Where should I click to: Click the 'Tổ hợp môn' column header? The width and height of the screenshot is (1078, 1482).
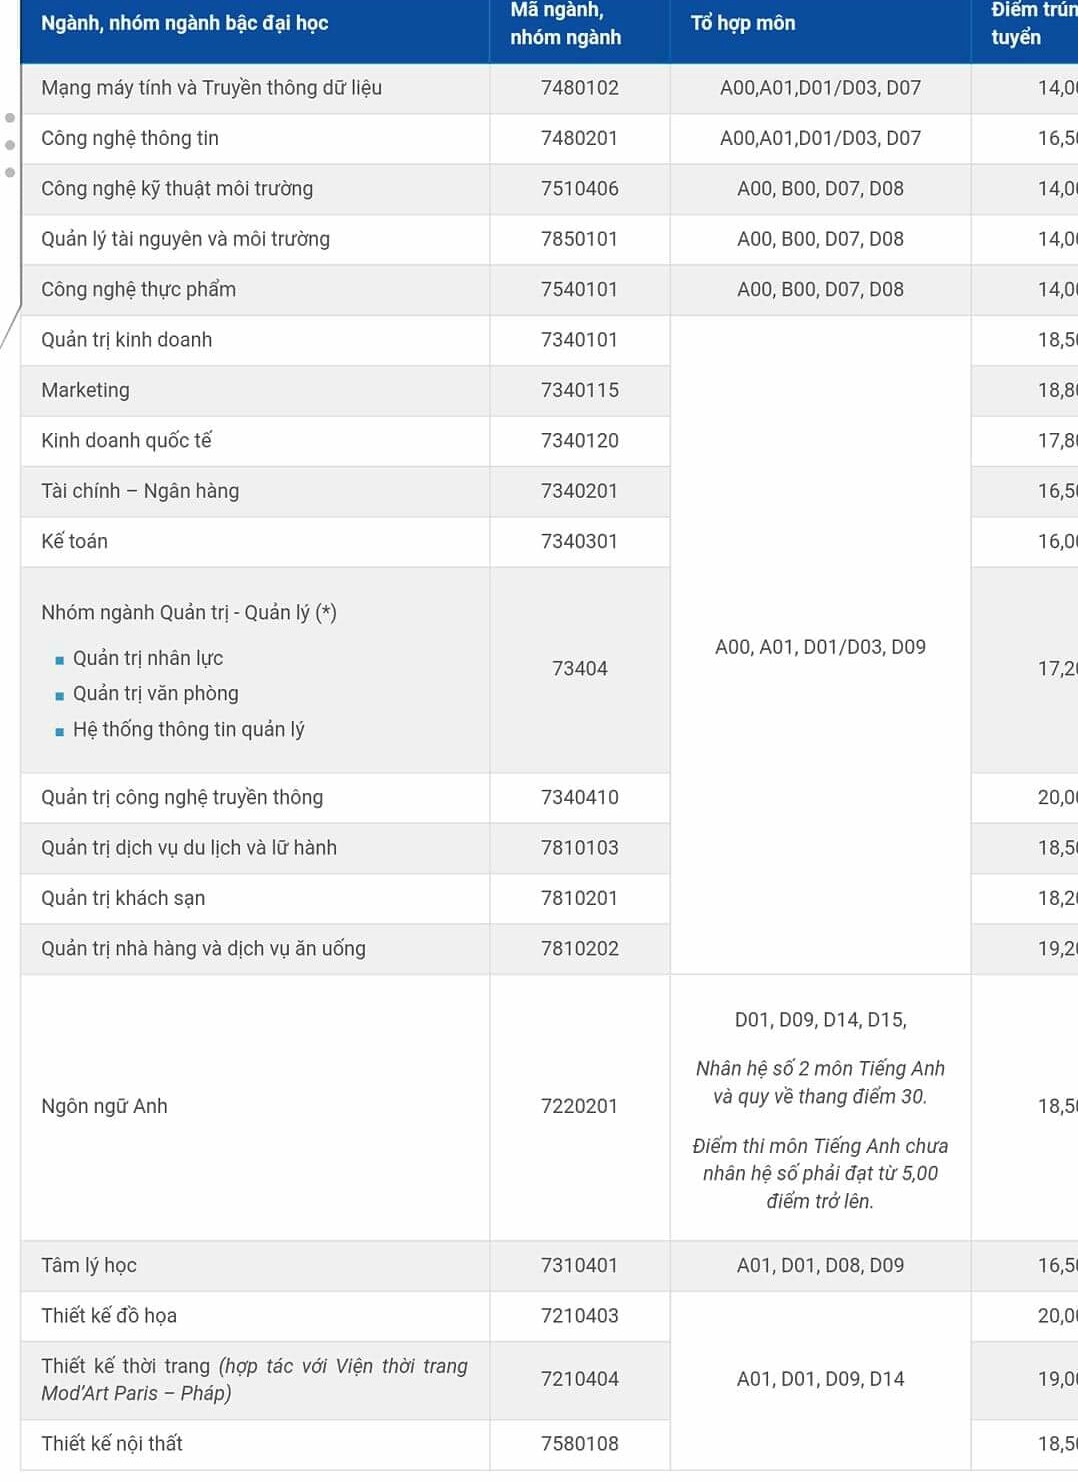click(x=743, y=23)
